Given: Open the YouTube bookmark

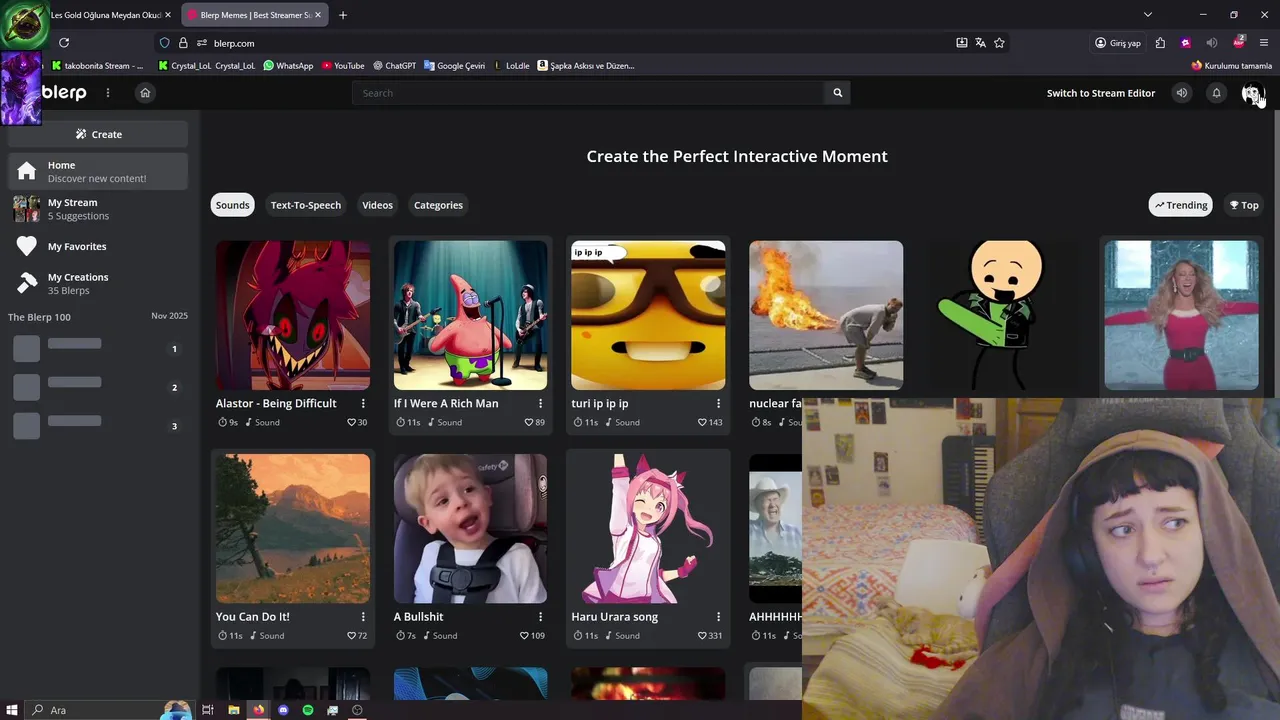Looking at the screenshot, I should [x=343, y=66].
